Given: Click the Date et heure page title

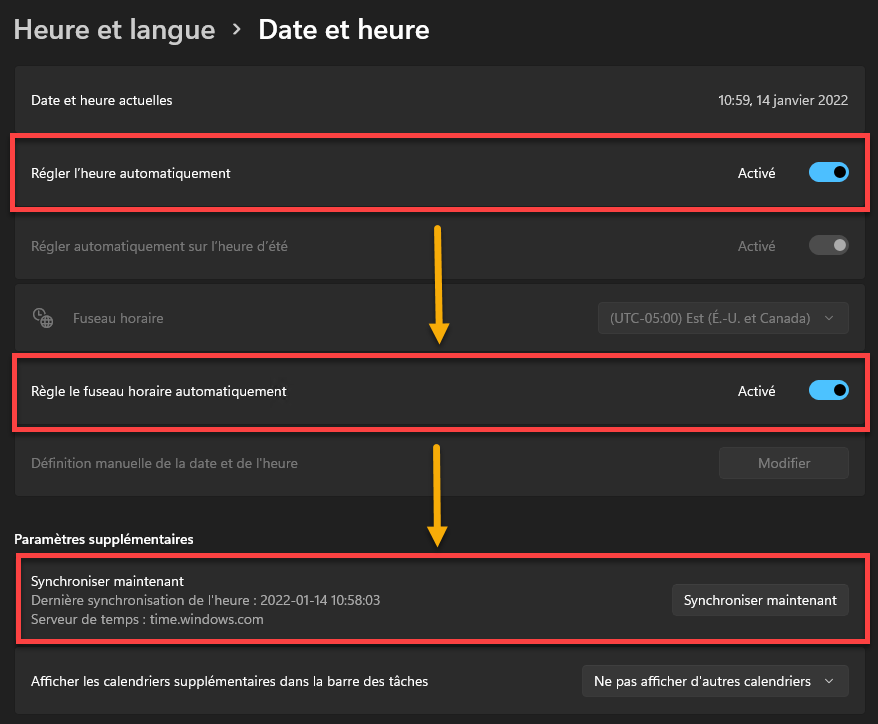Looking at the screenshot, I should (344, 30).
